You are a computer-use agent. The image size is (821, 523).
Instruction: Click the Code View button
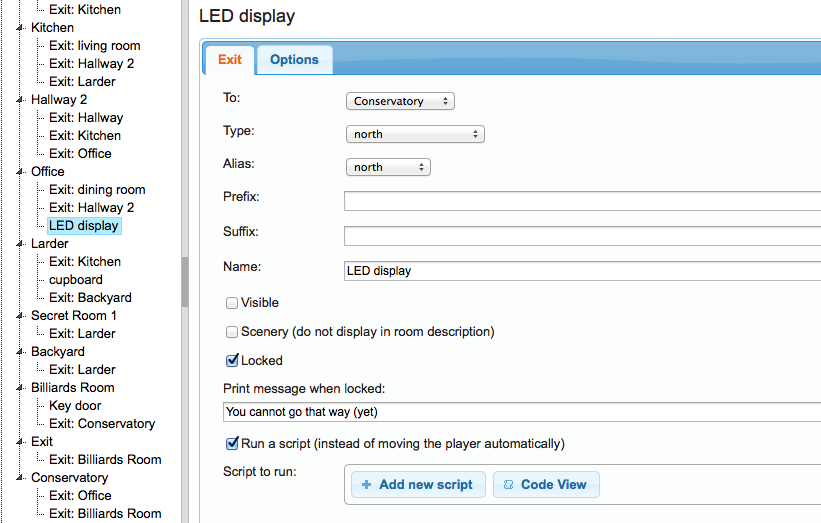(x=545, y=485)
